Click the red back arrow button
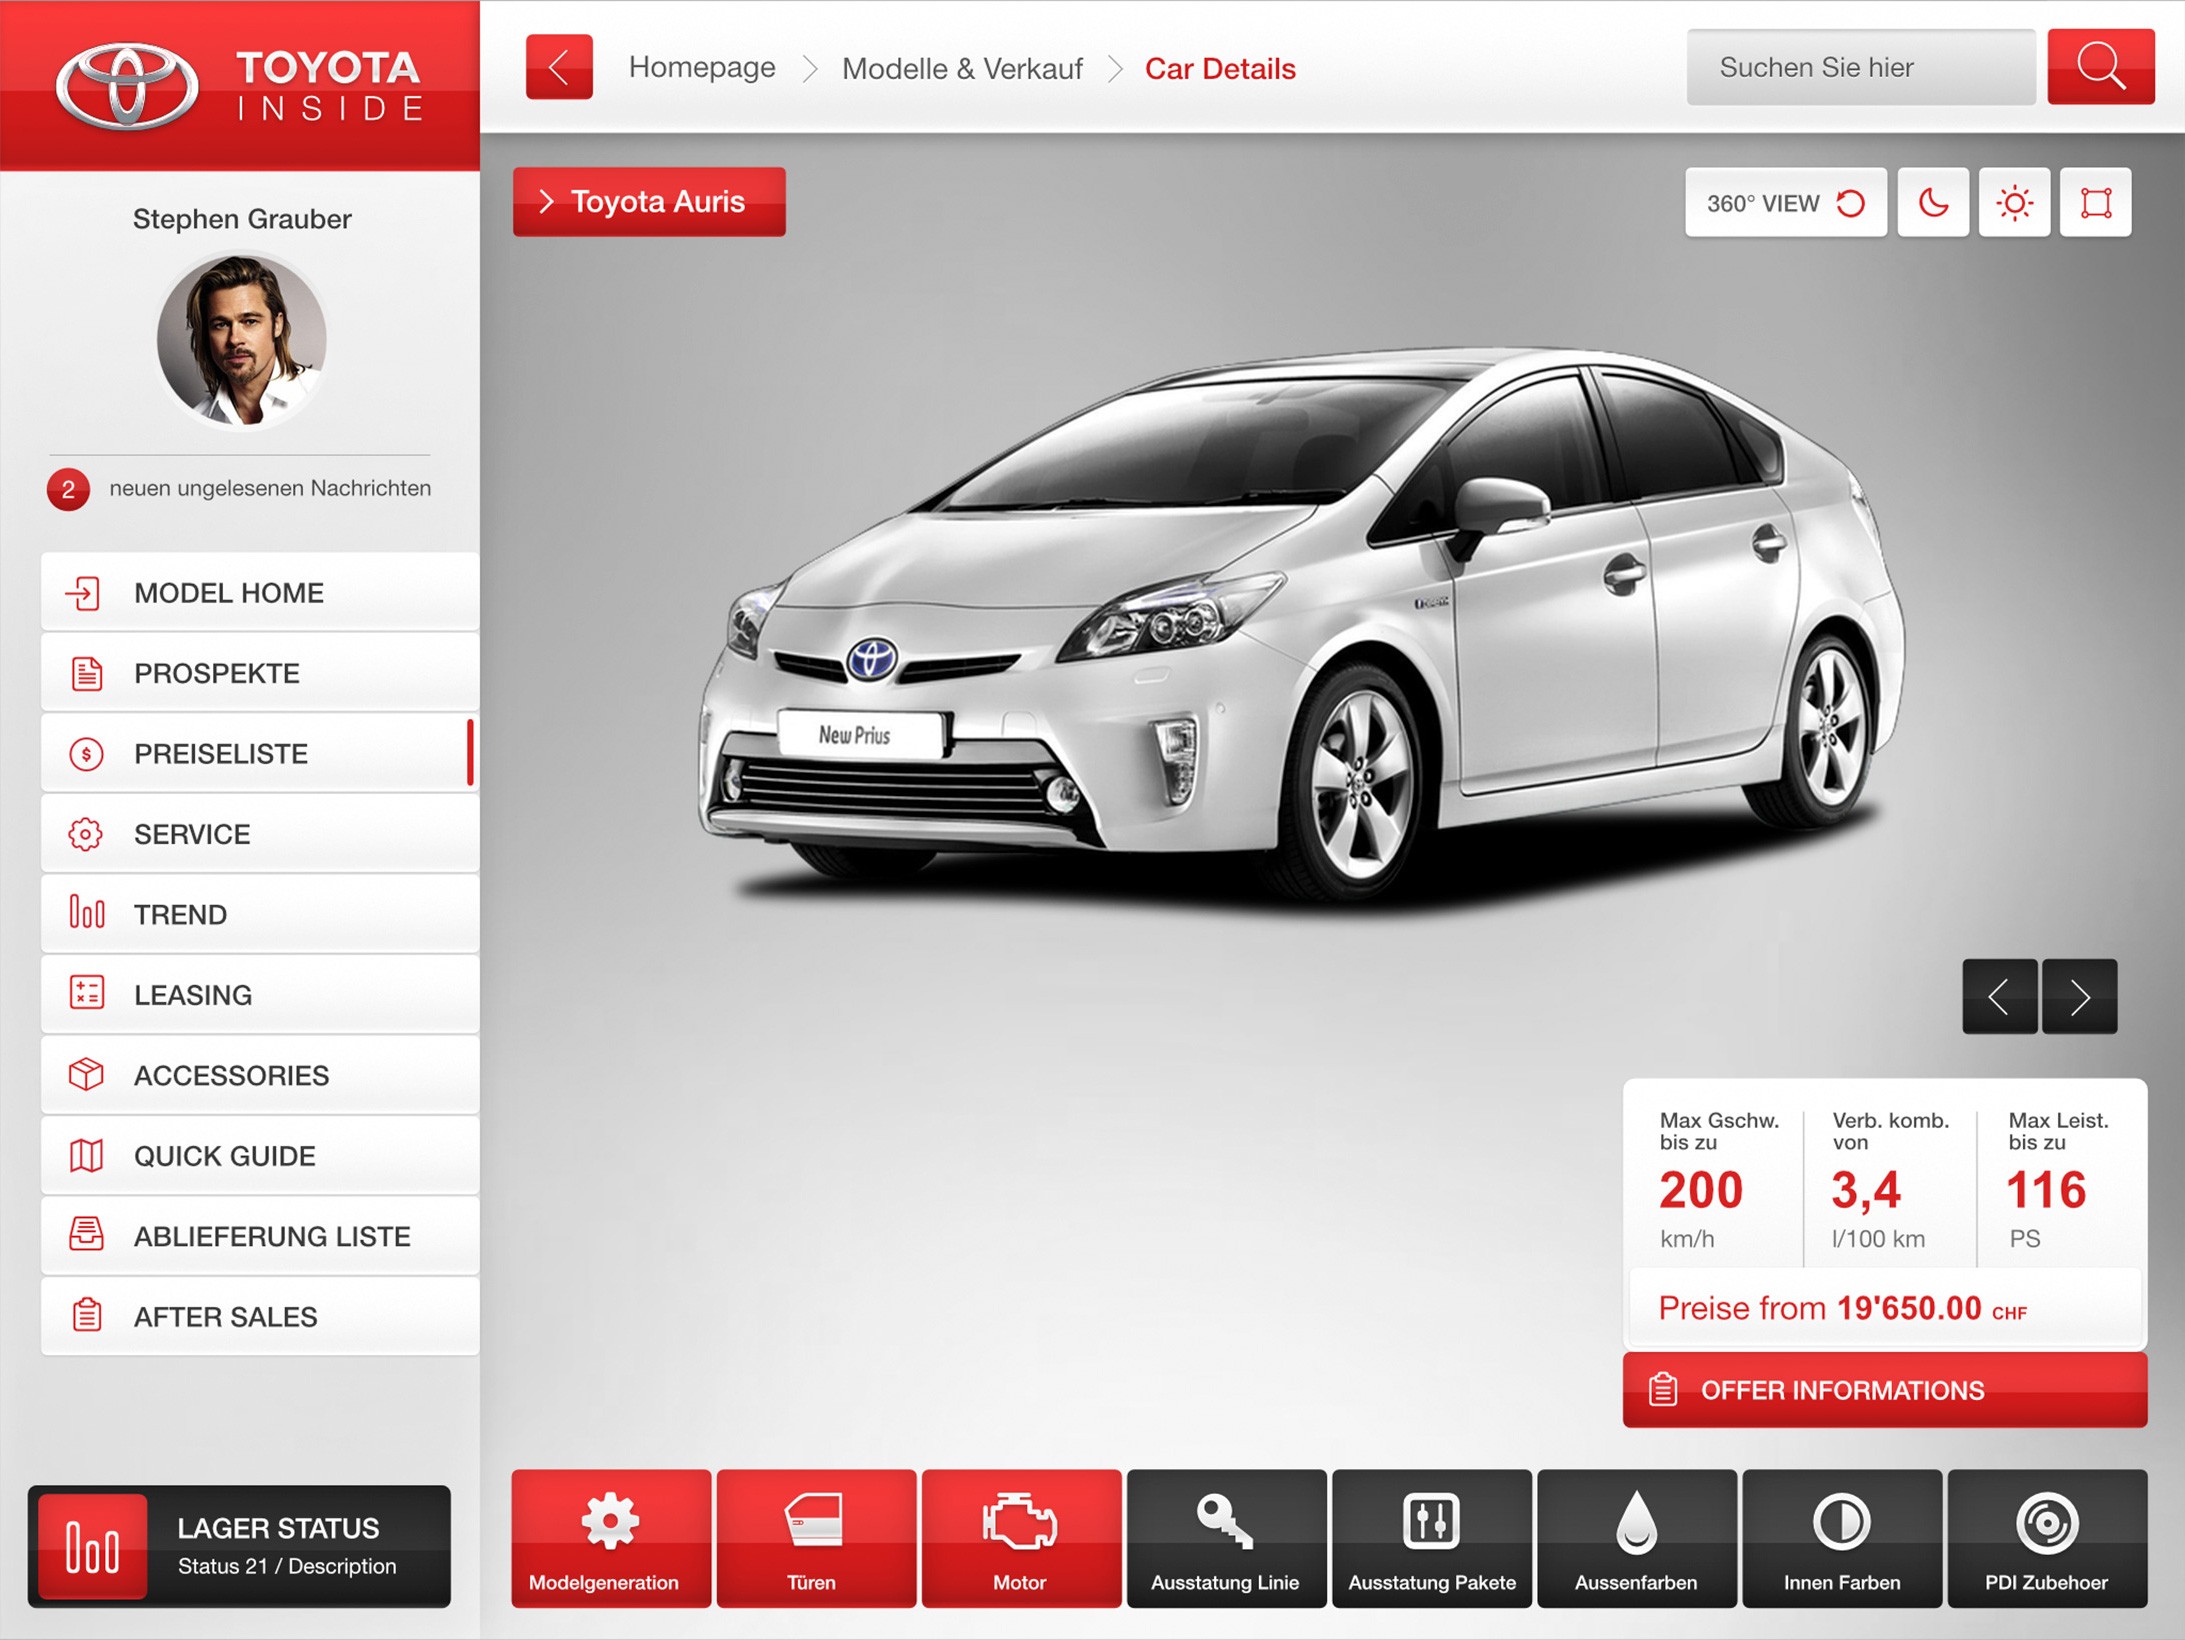The height and width of the screenshot is (1640, 2185). click(x=559, y=67)
